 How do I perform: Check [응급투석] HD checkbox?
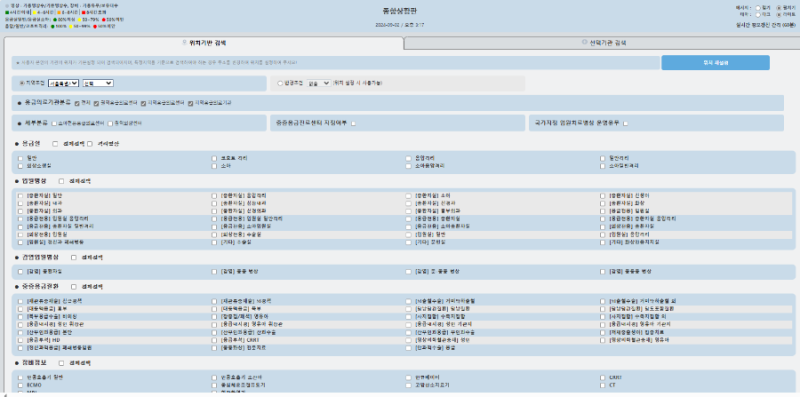click(x=20, y=339)
